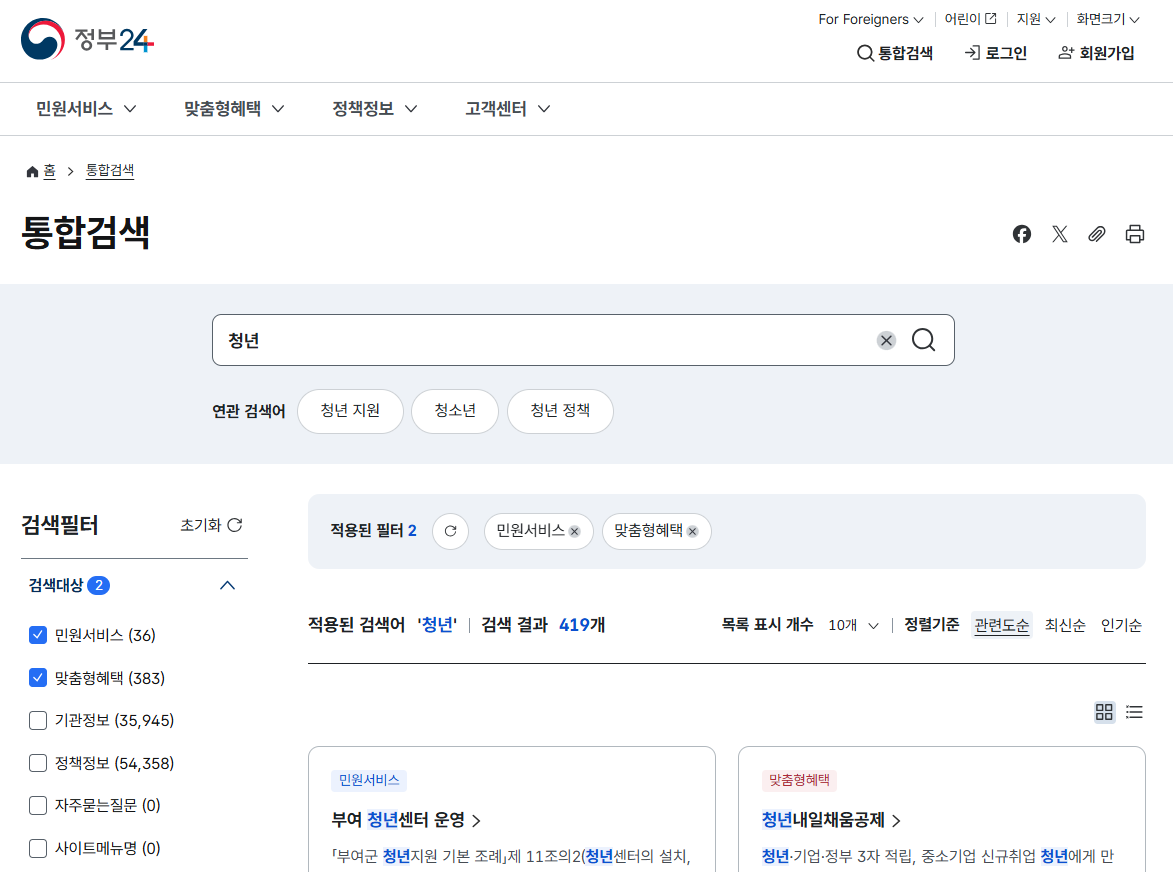Switch results to list view

[x=1134, y=712]
